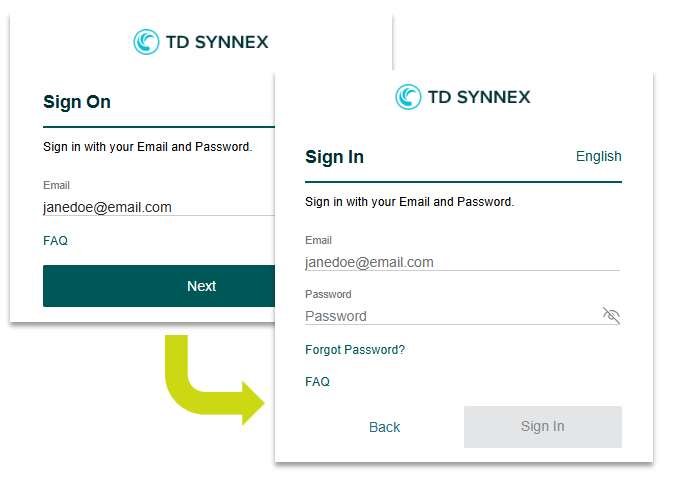
Task: Open the FAQ link on the Sign On panel
Action: click(55, 241)
